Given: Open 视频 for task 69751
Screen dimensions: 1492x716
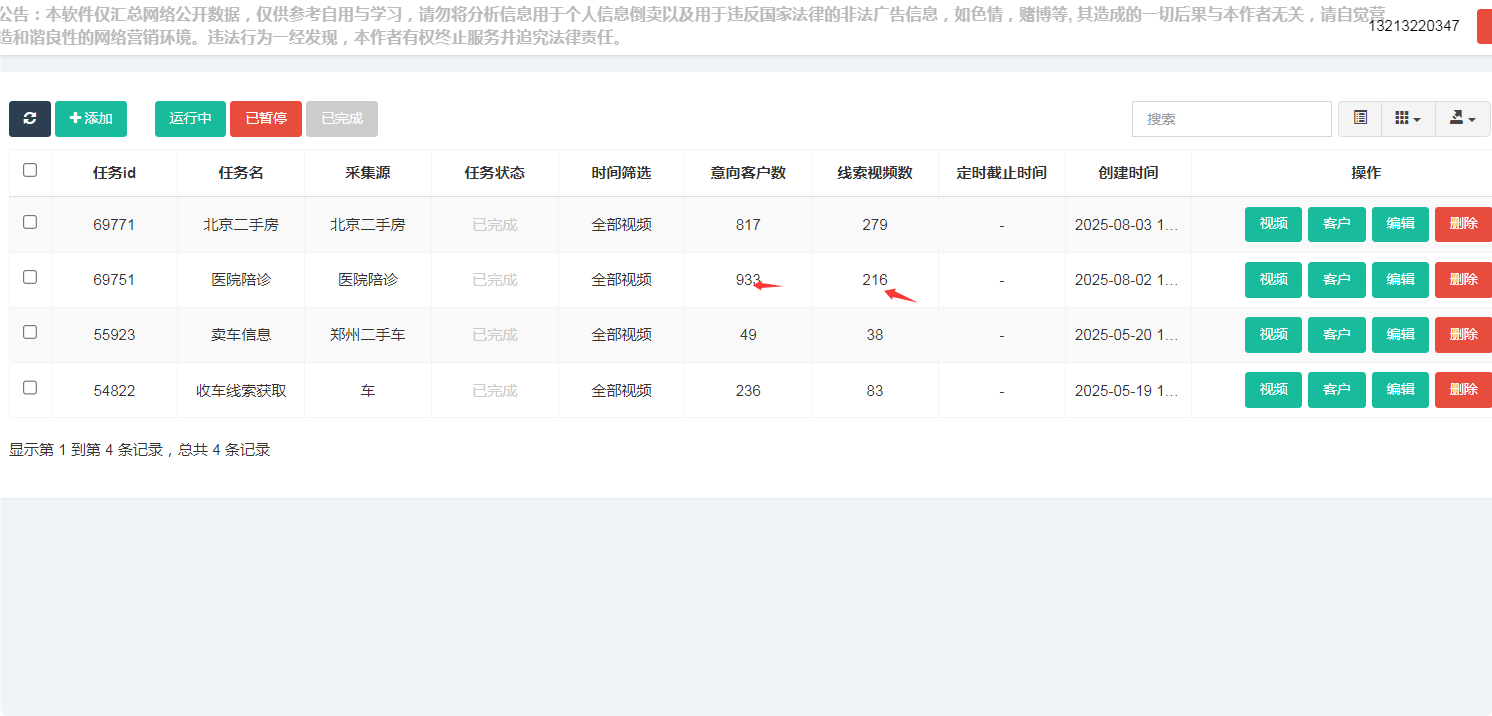Looking at the screenshot, I should pos(1273,280).
